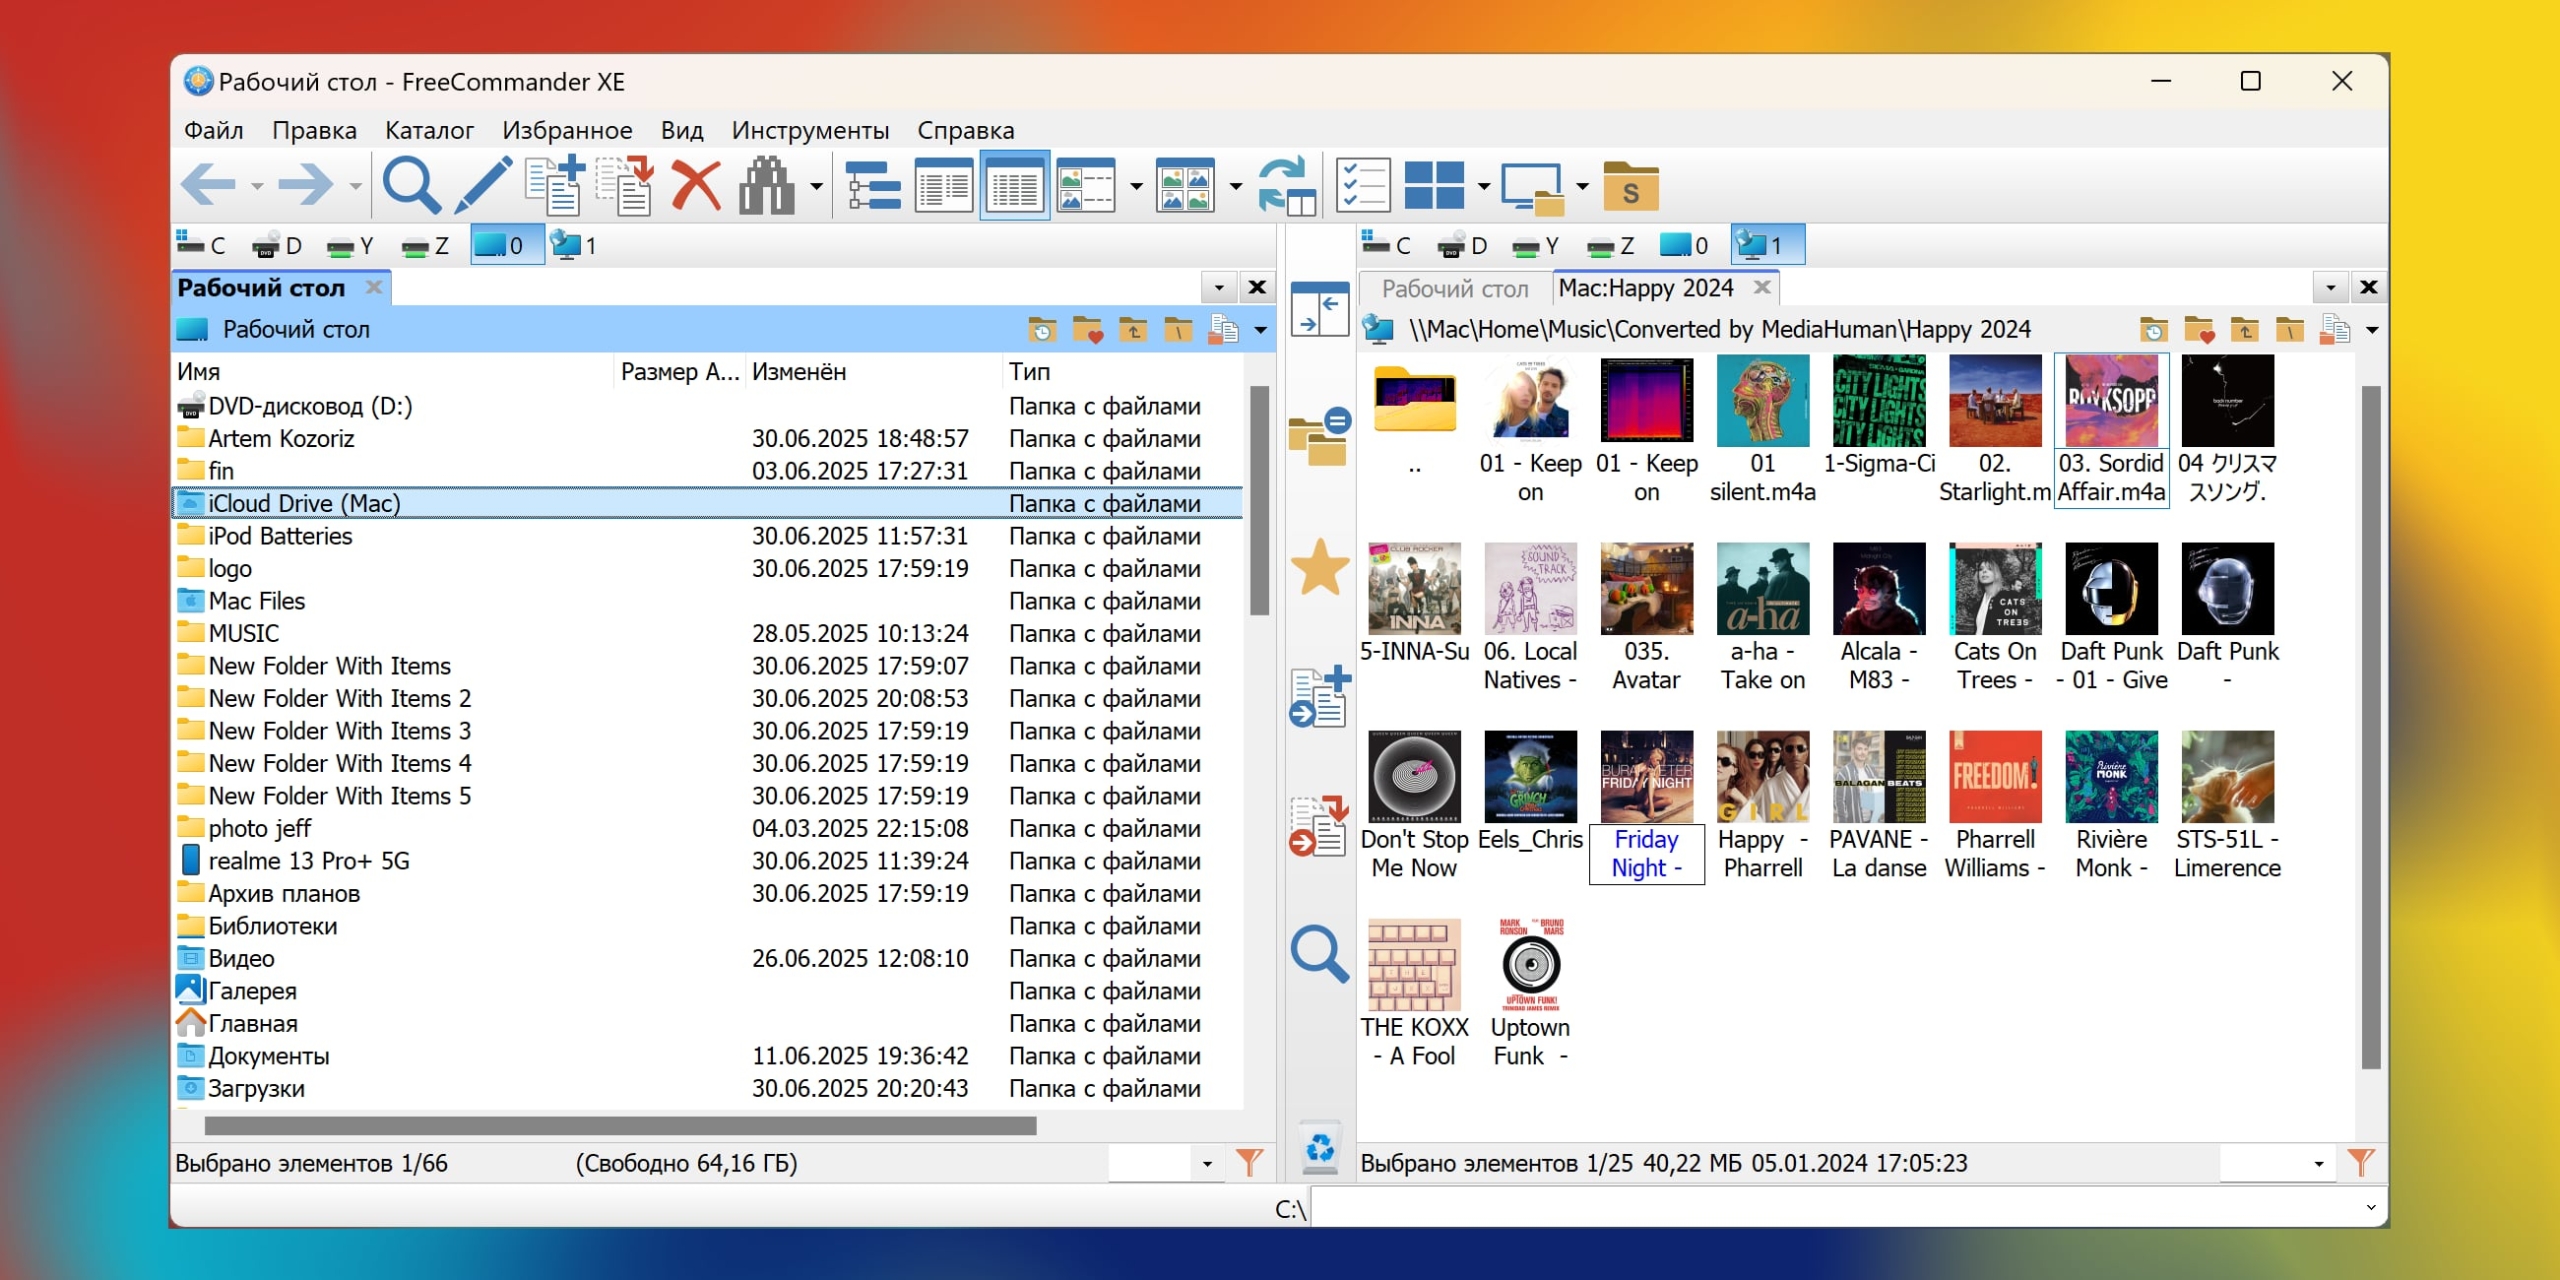
Task: Toggle the dual-panel split layout button
Action: (x=1434, y=186)
